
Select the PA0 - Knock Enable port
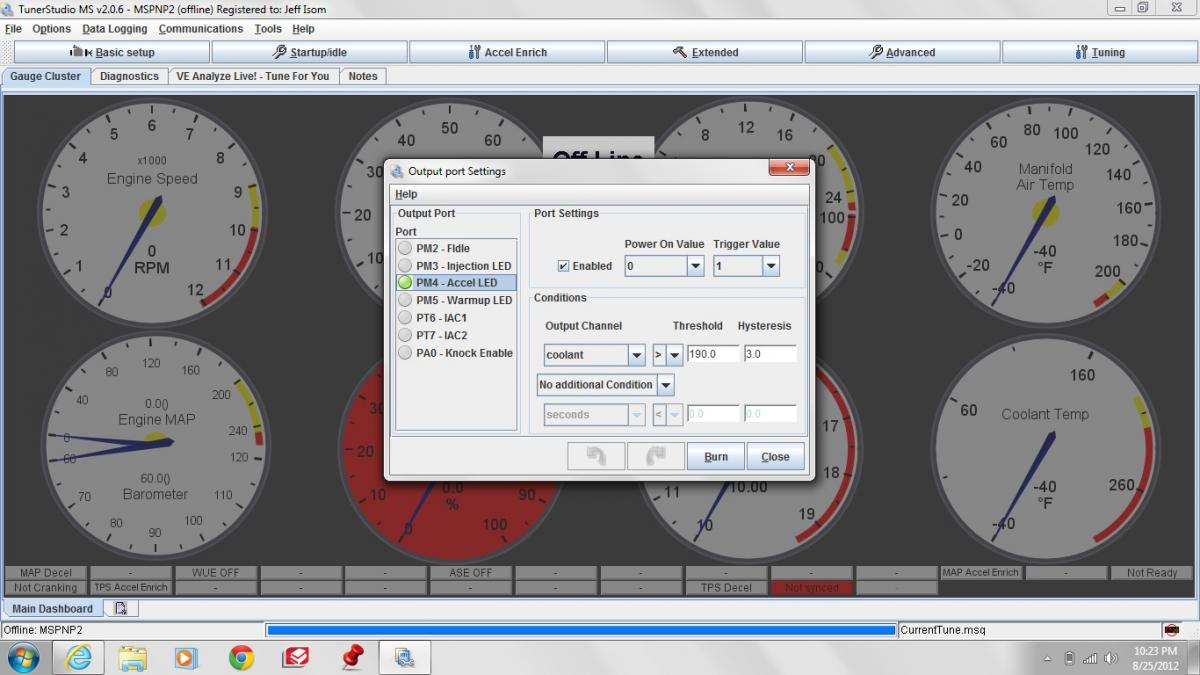pos(464,353)
